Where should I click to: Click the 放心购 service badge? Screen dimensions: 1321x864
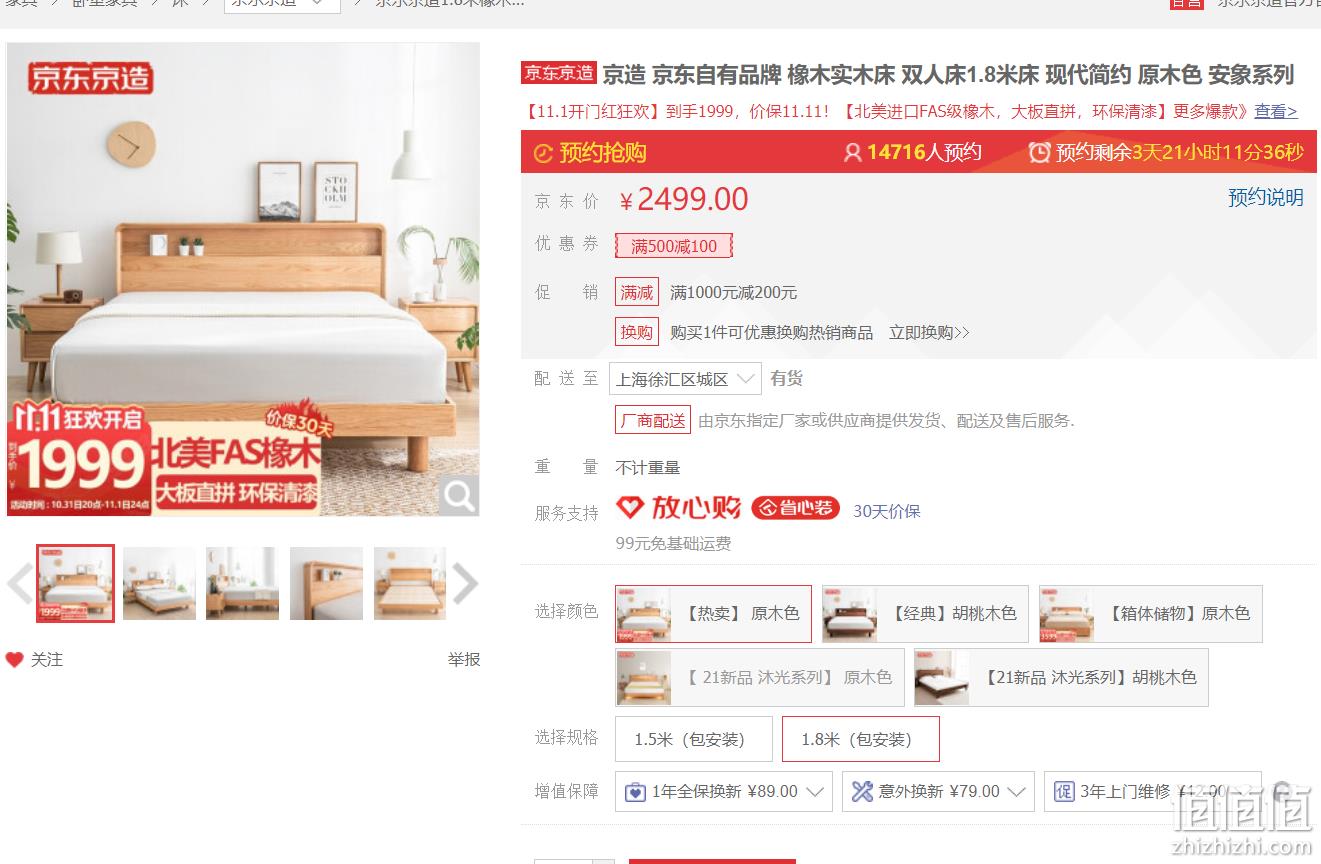[679, 508]
